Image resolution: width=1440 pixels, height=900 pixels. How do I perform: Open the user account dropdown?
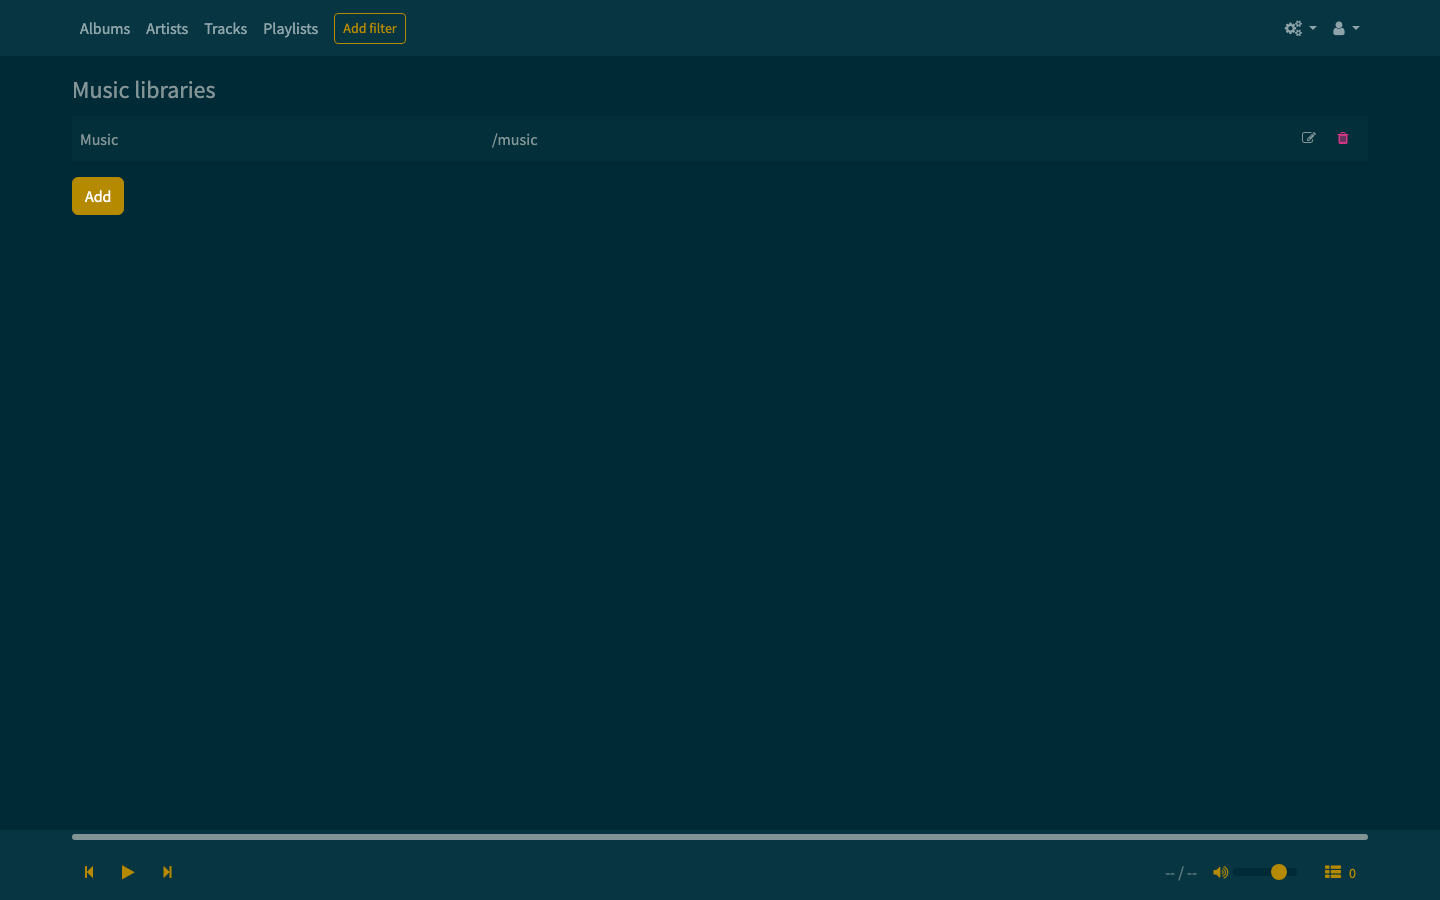pos(1346,28)
